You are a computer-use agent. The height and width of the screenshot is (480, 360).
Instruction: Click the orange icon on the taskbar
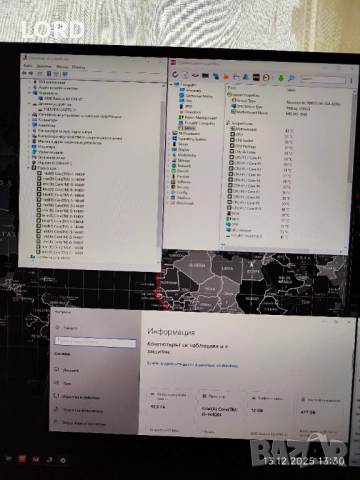click(x=22, y=459)
